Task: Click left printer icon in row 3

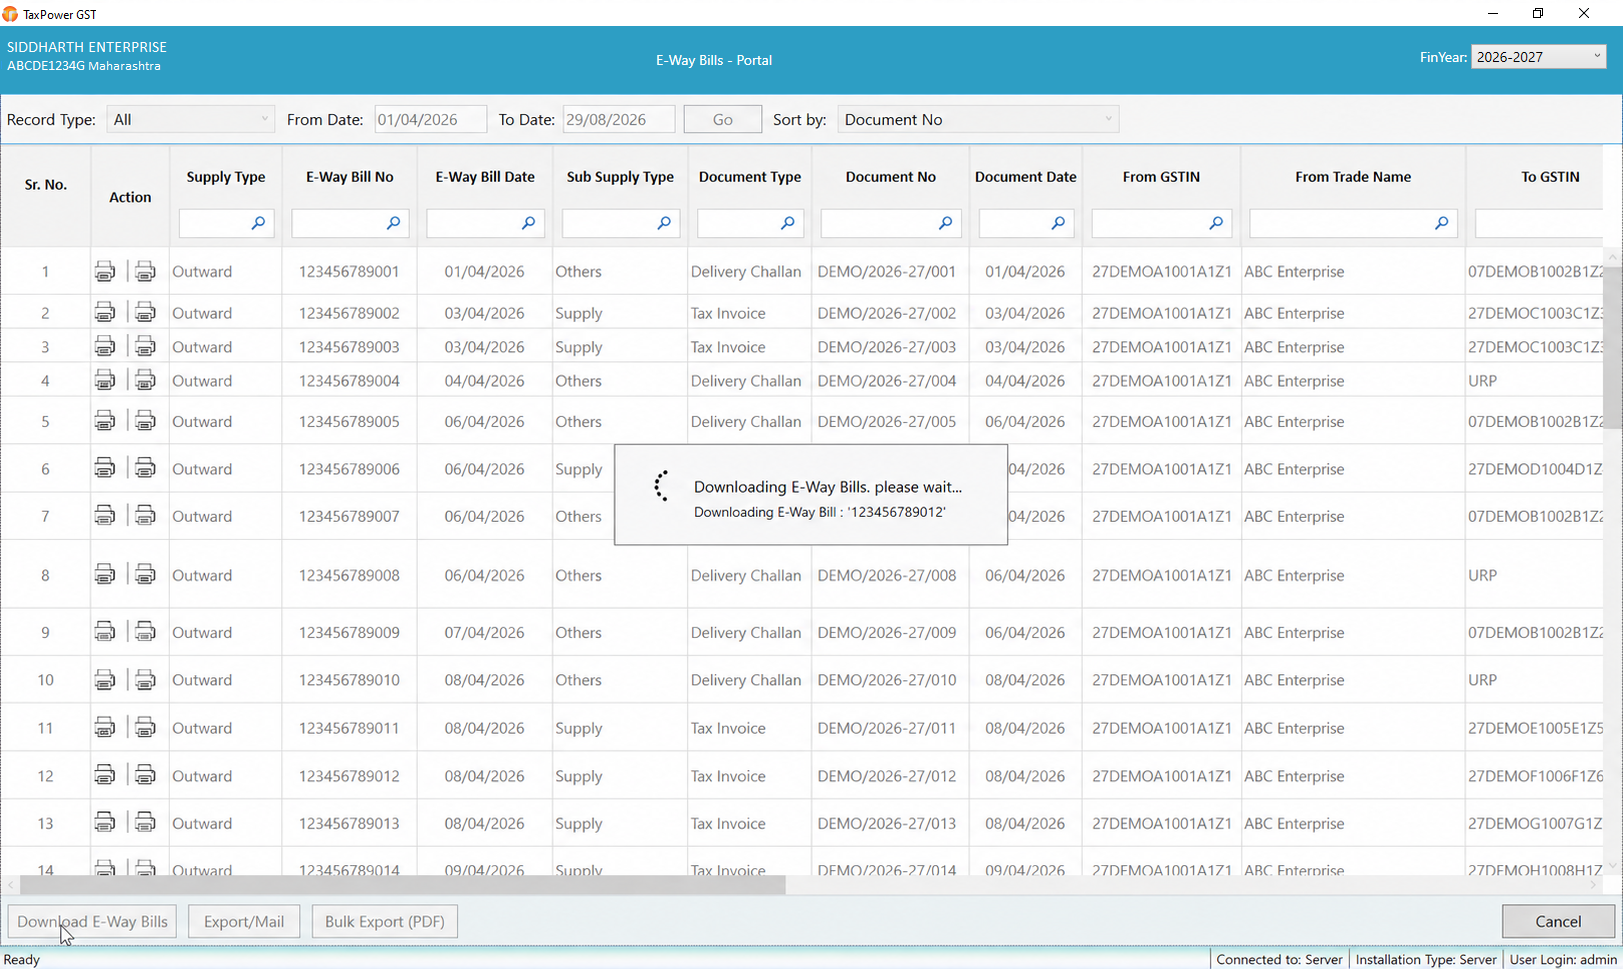Action: (105, 347)
